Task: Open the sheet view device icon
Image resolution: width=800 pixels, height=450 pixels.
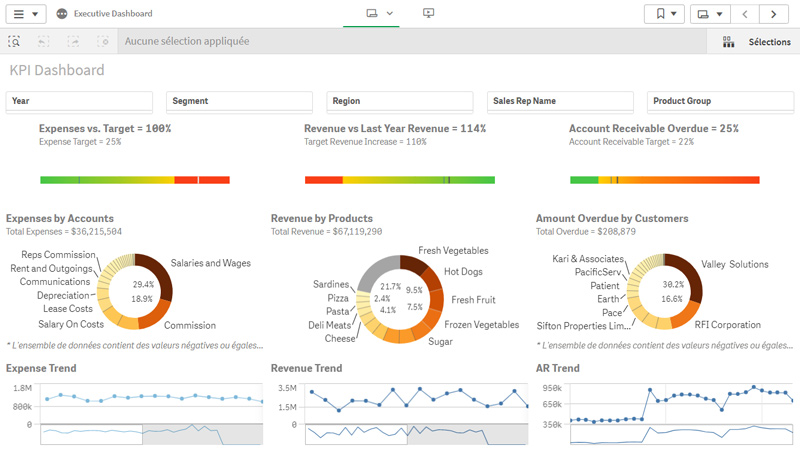Action: (372, 13)
